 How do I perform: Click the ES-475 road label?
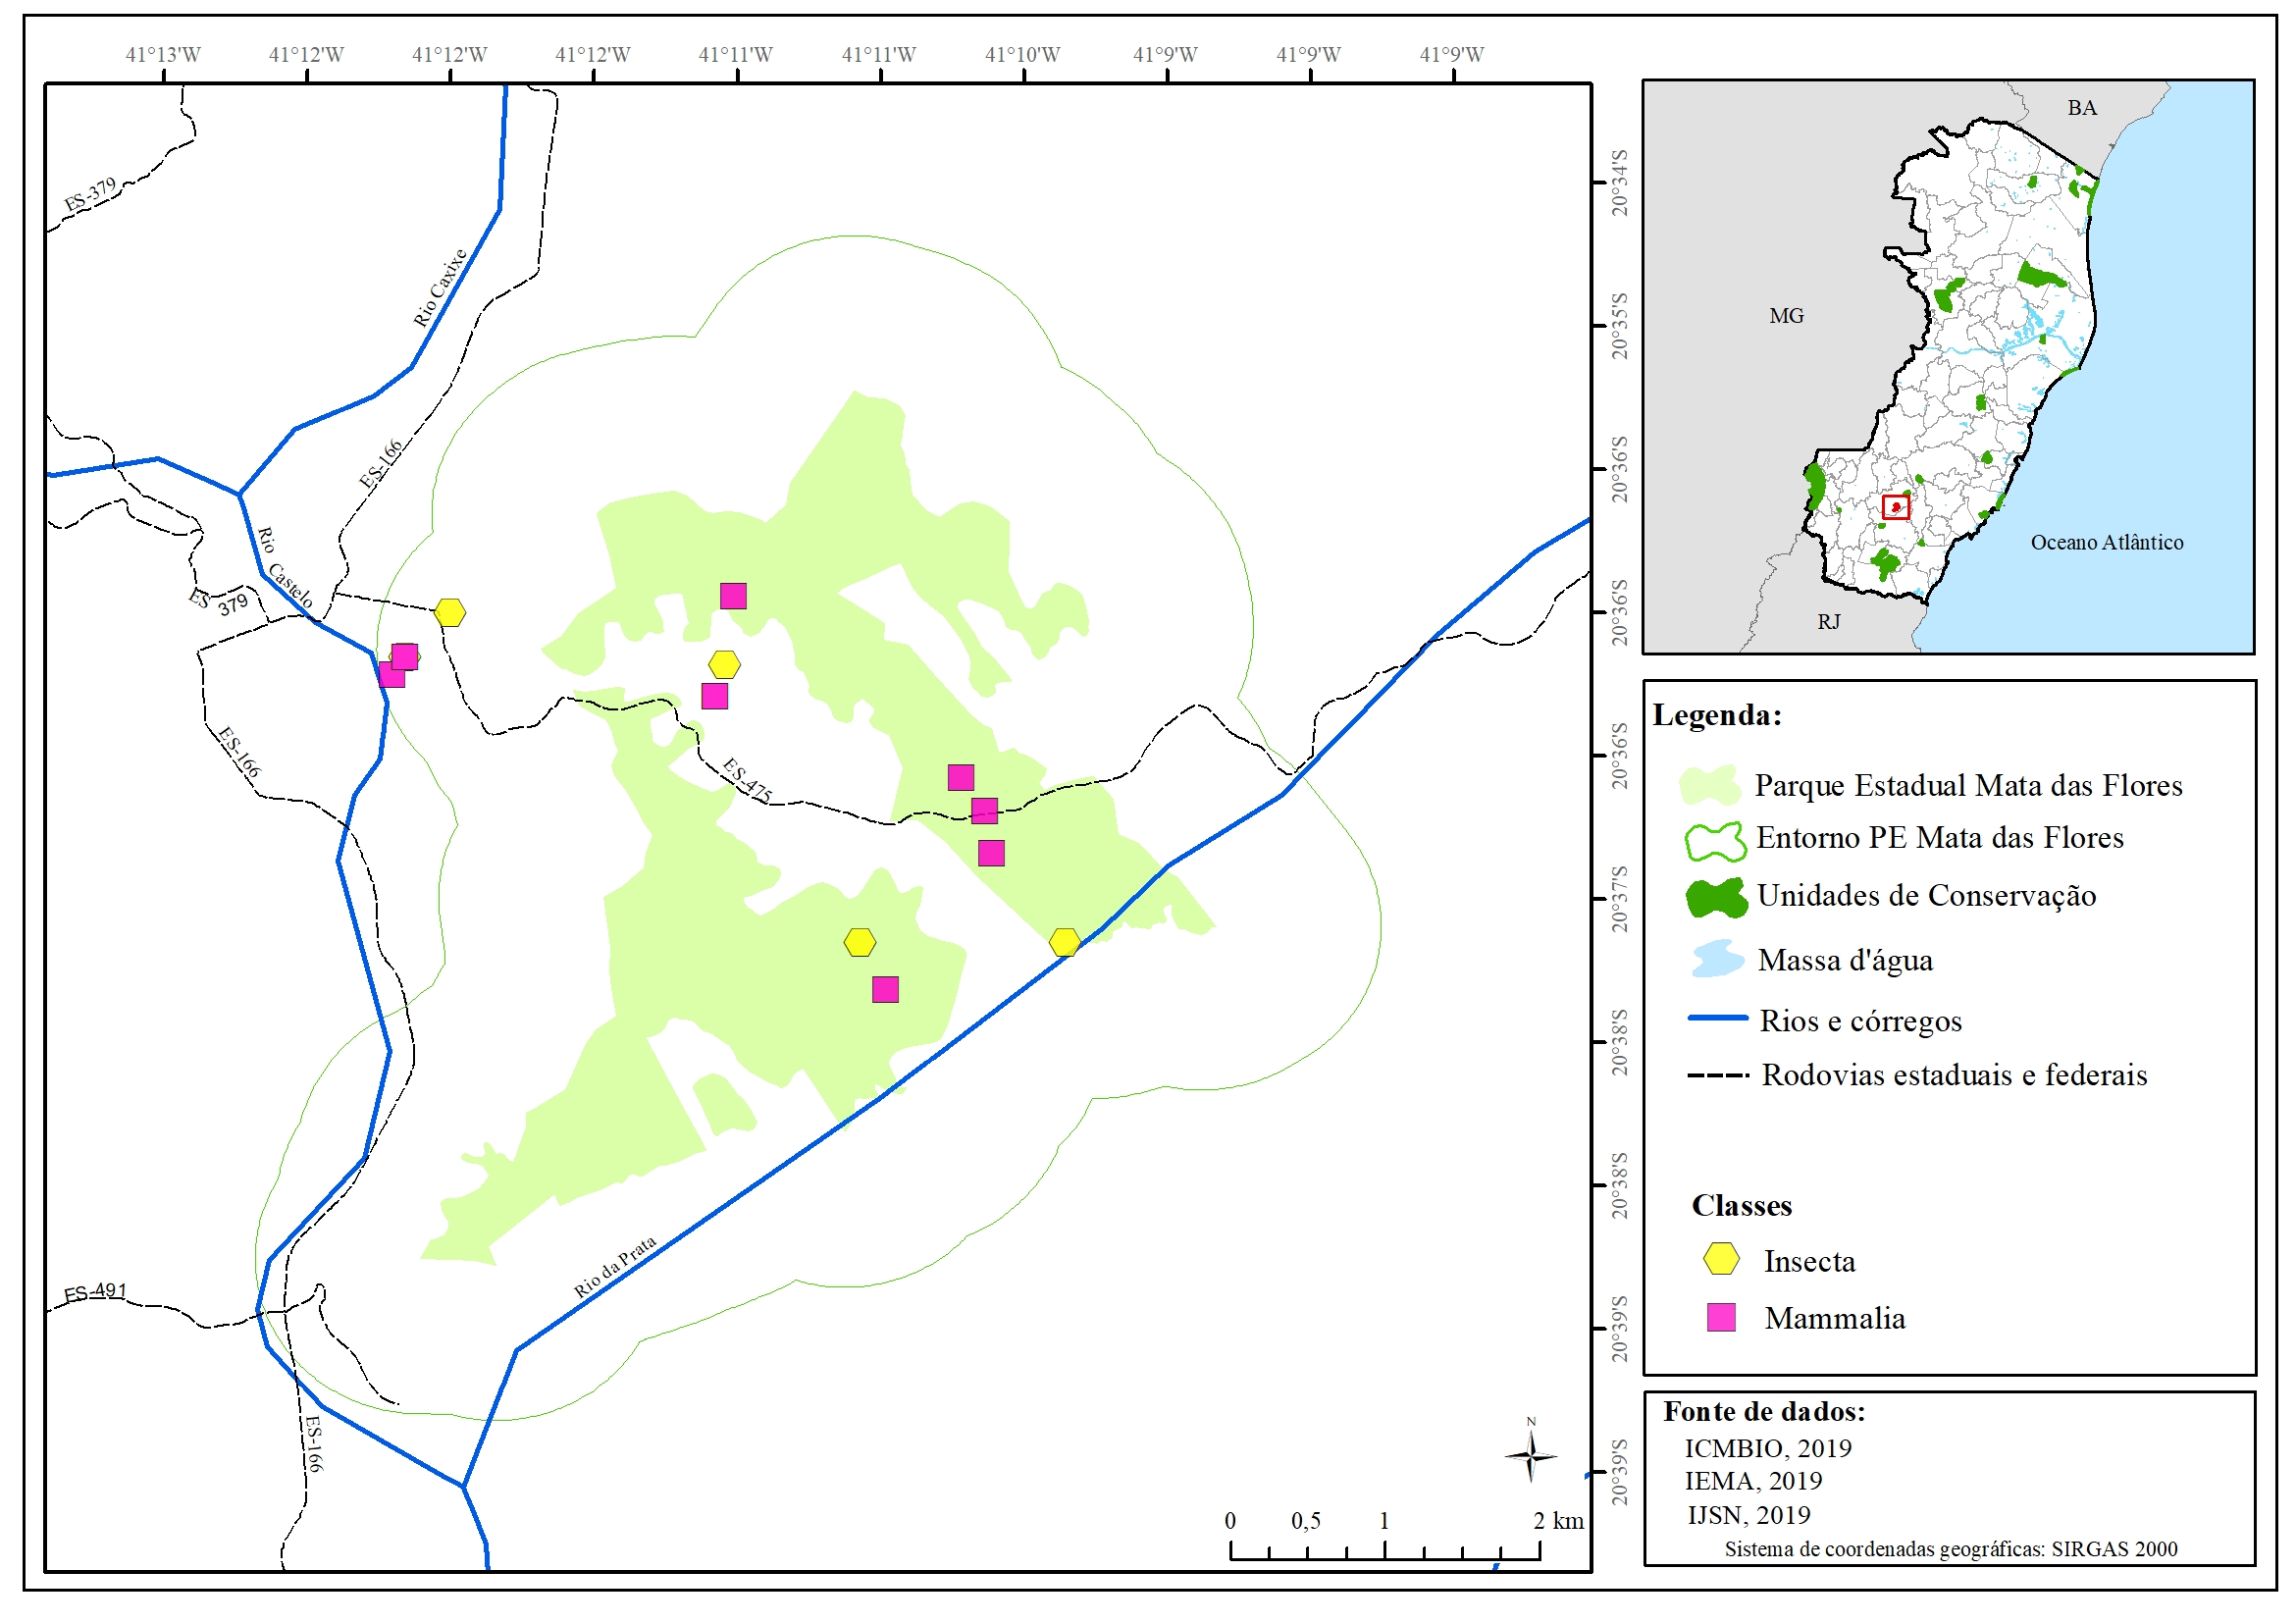coord(746,780)
